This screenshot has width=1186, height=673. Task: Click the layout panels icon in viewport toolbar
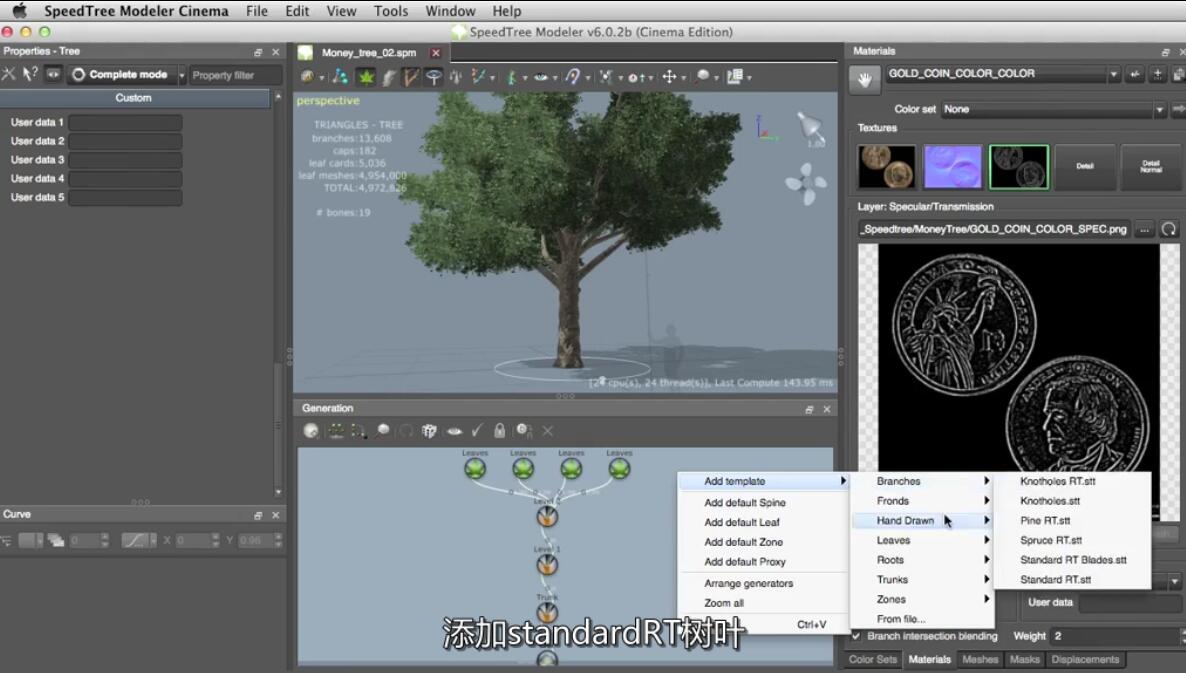734,76
